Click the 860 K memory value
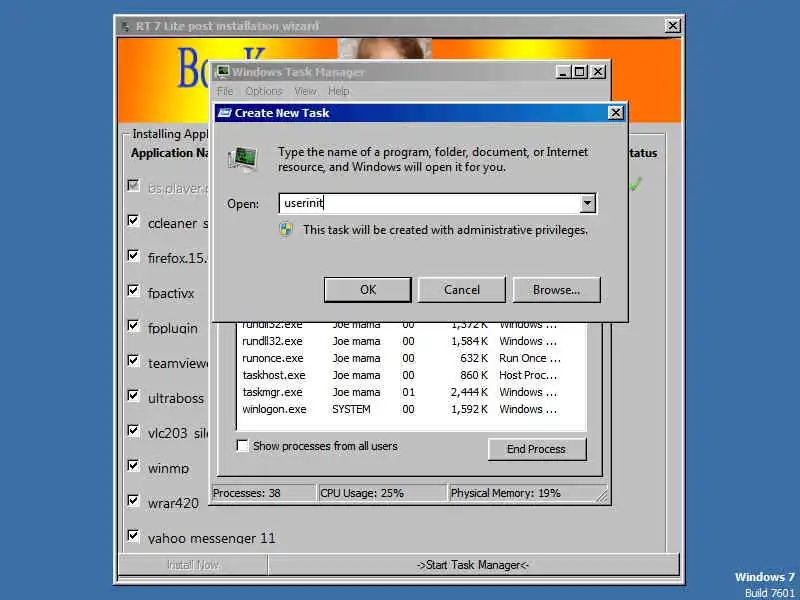This screenshot has height=600, width=800. [473, 375]
